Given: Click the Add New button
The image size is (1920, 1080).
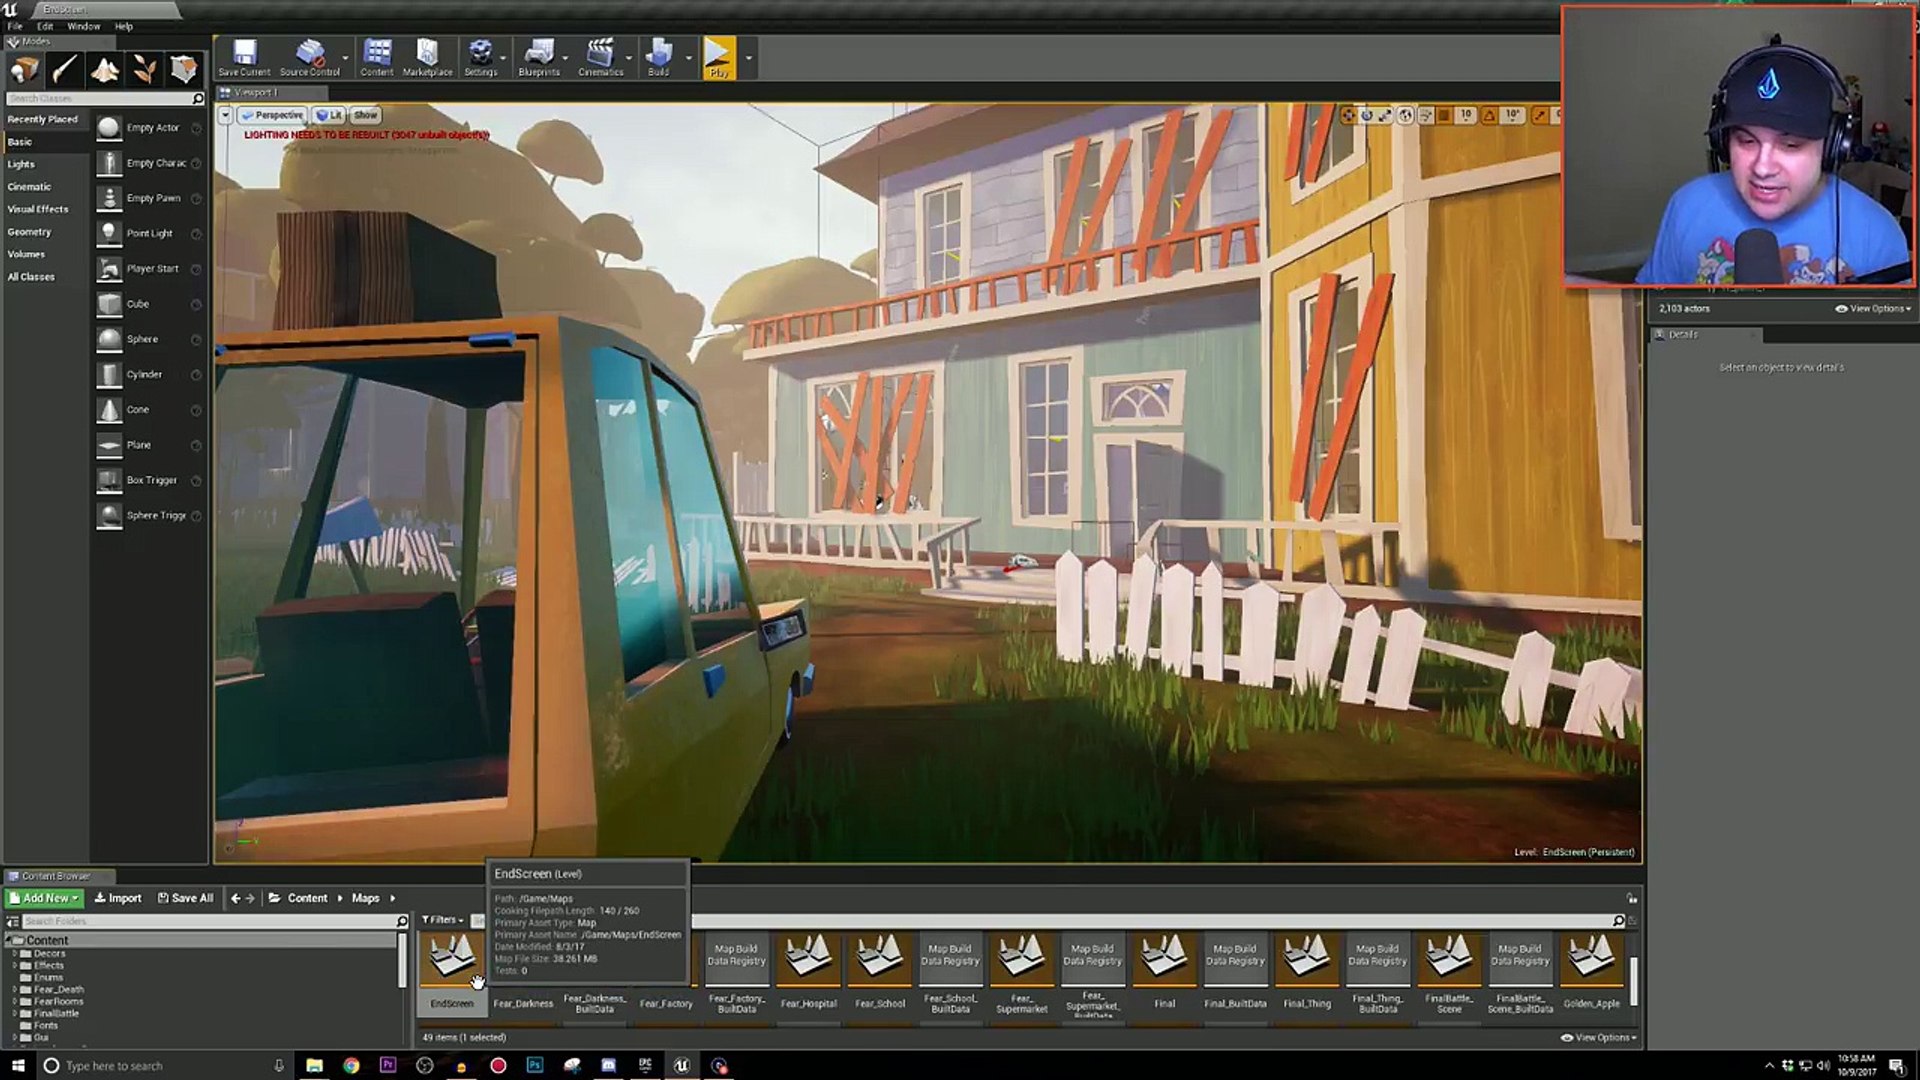Looking at the screenshot, I should [x=44, y=898].
